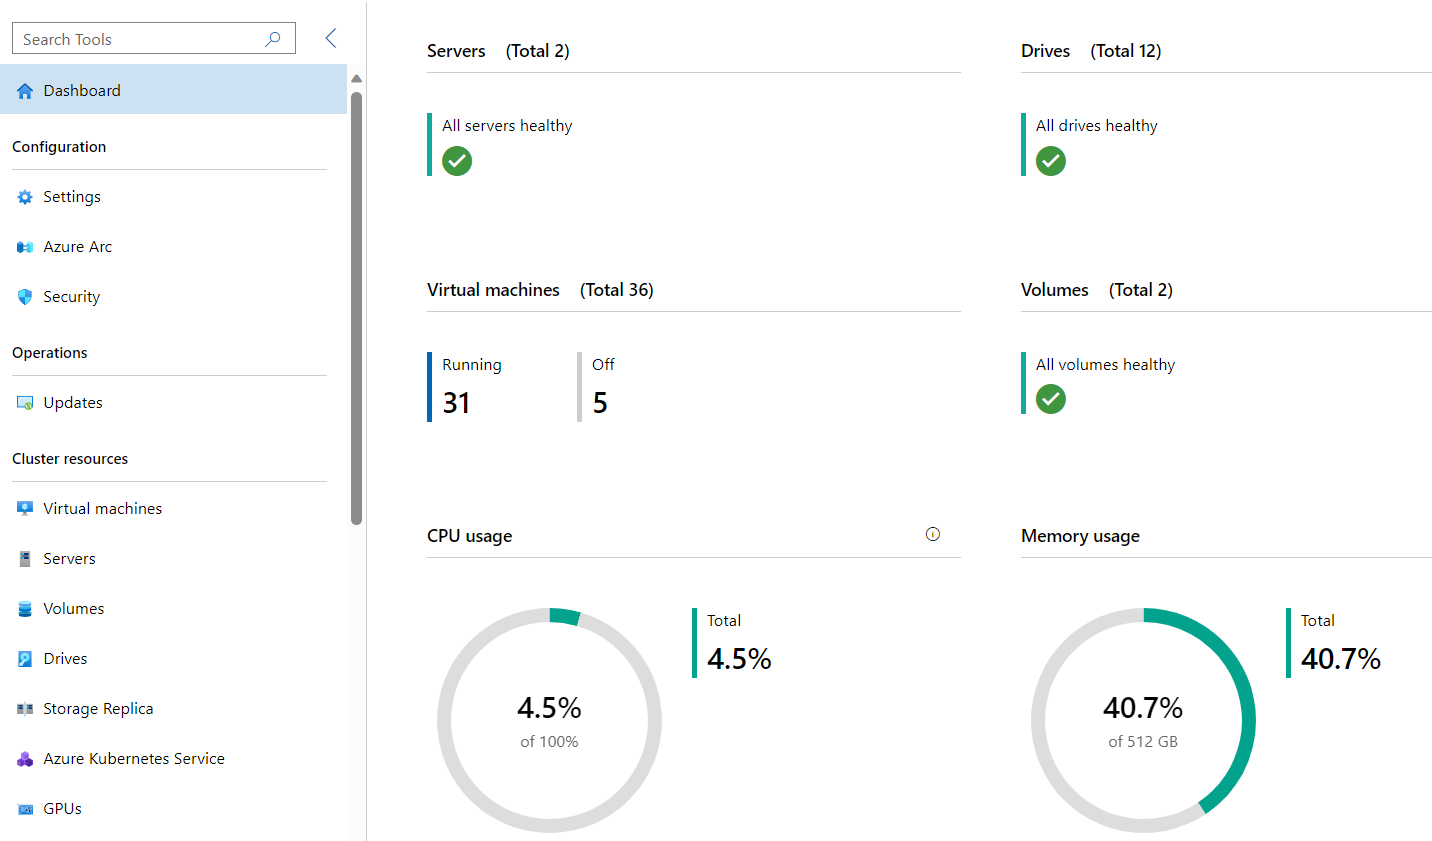Click the sidebar scrollbar up arrow
The width and height of the screenshot is (1432, 841).
pos(356,78)
